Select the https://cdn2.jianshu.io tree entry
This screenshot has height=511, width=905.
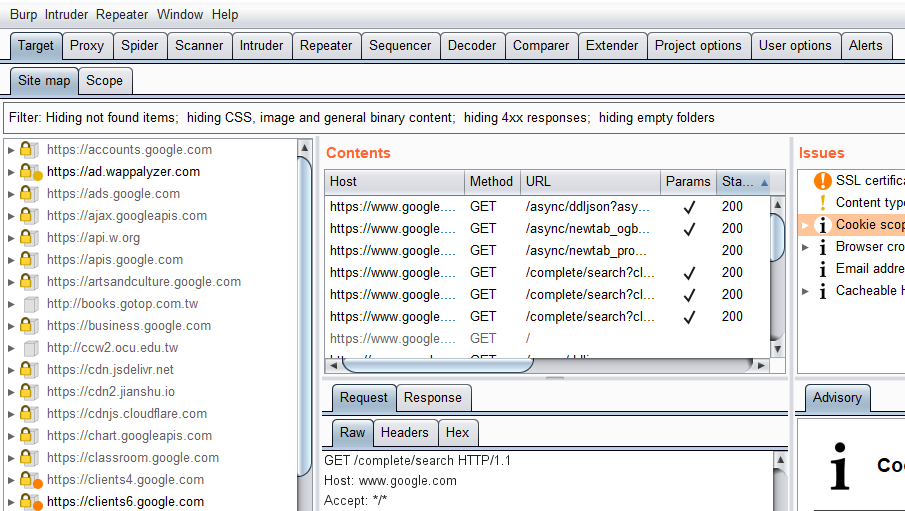point(111,391)
